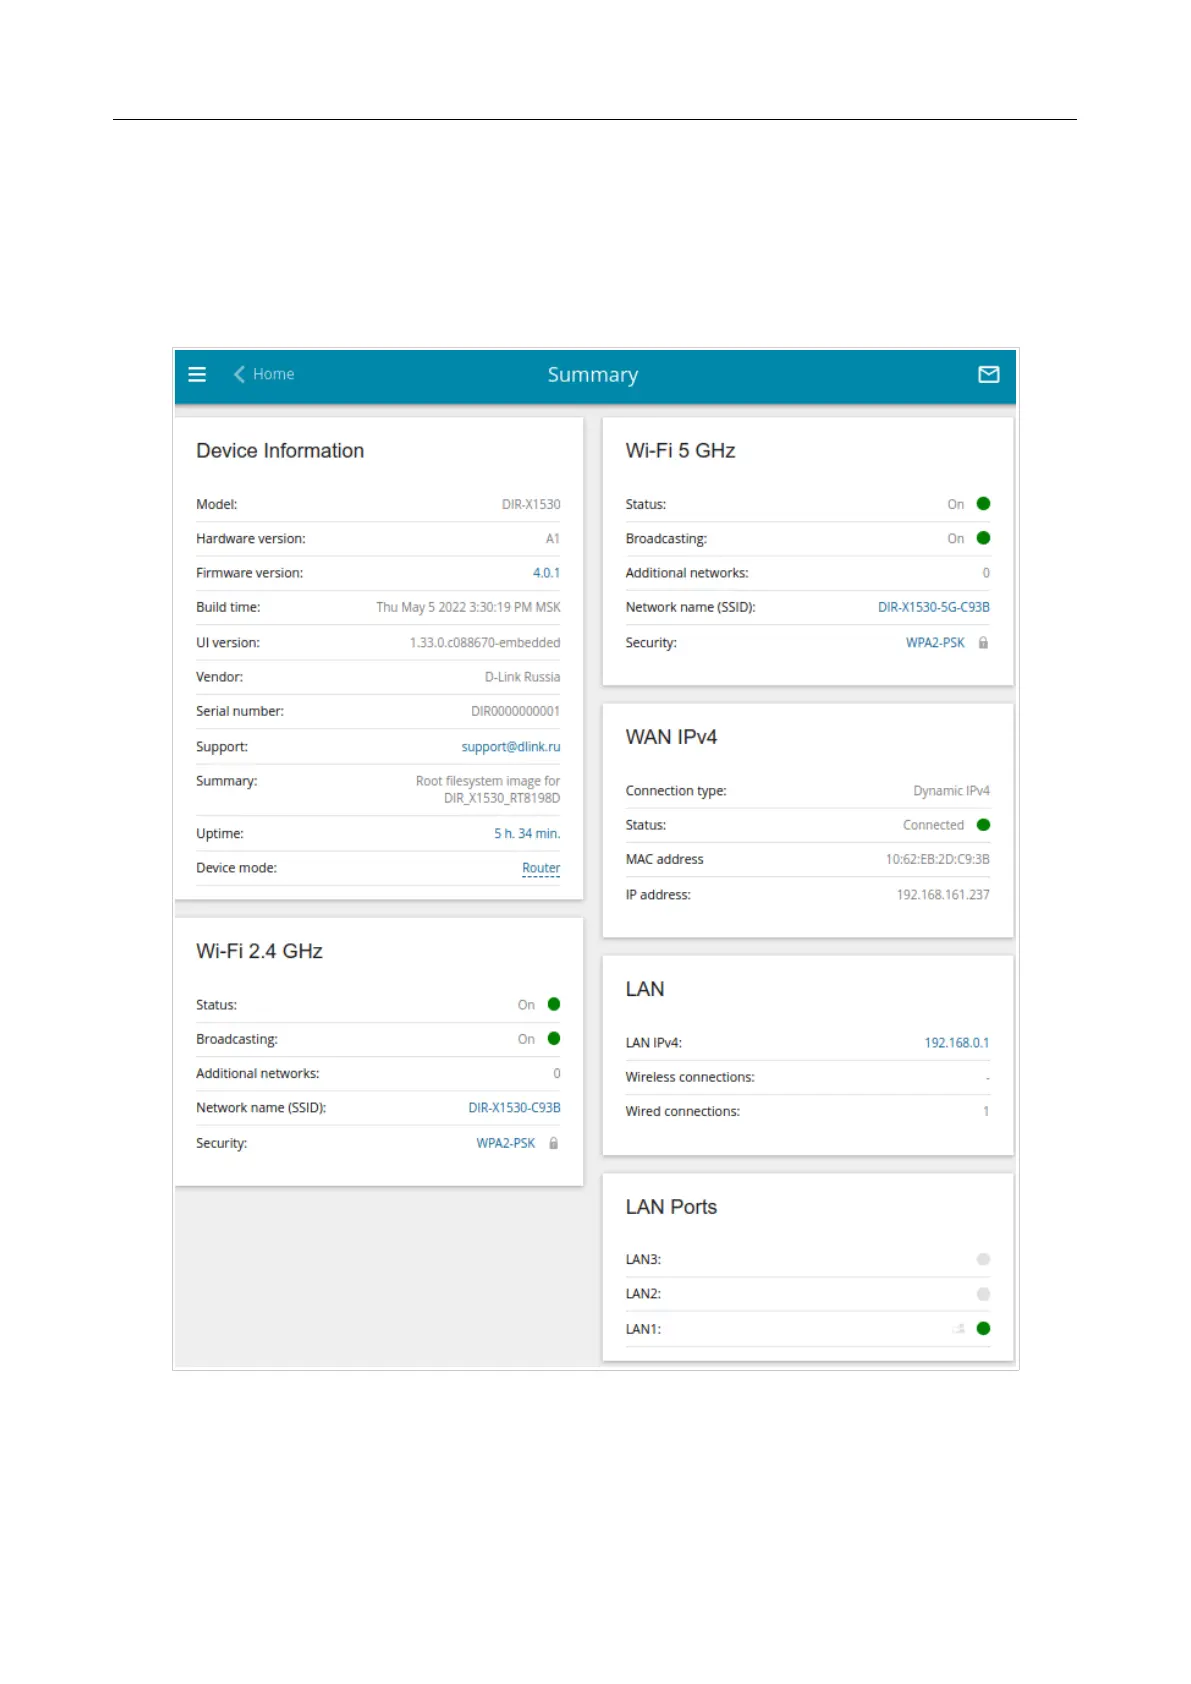Image resolution: width=1191 pixels, height=1684 pixels.
Task: Click the LAN1 port green indicator
Action: (x=983, y=1328)
